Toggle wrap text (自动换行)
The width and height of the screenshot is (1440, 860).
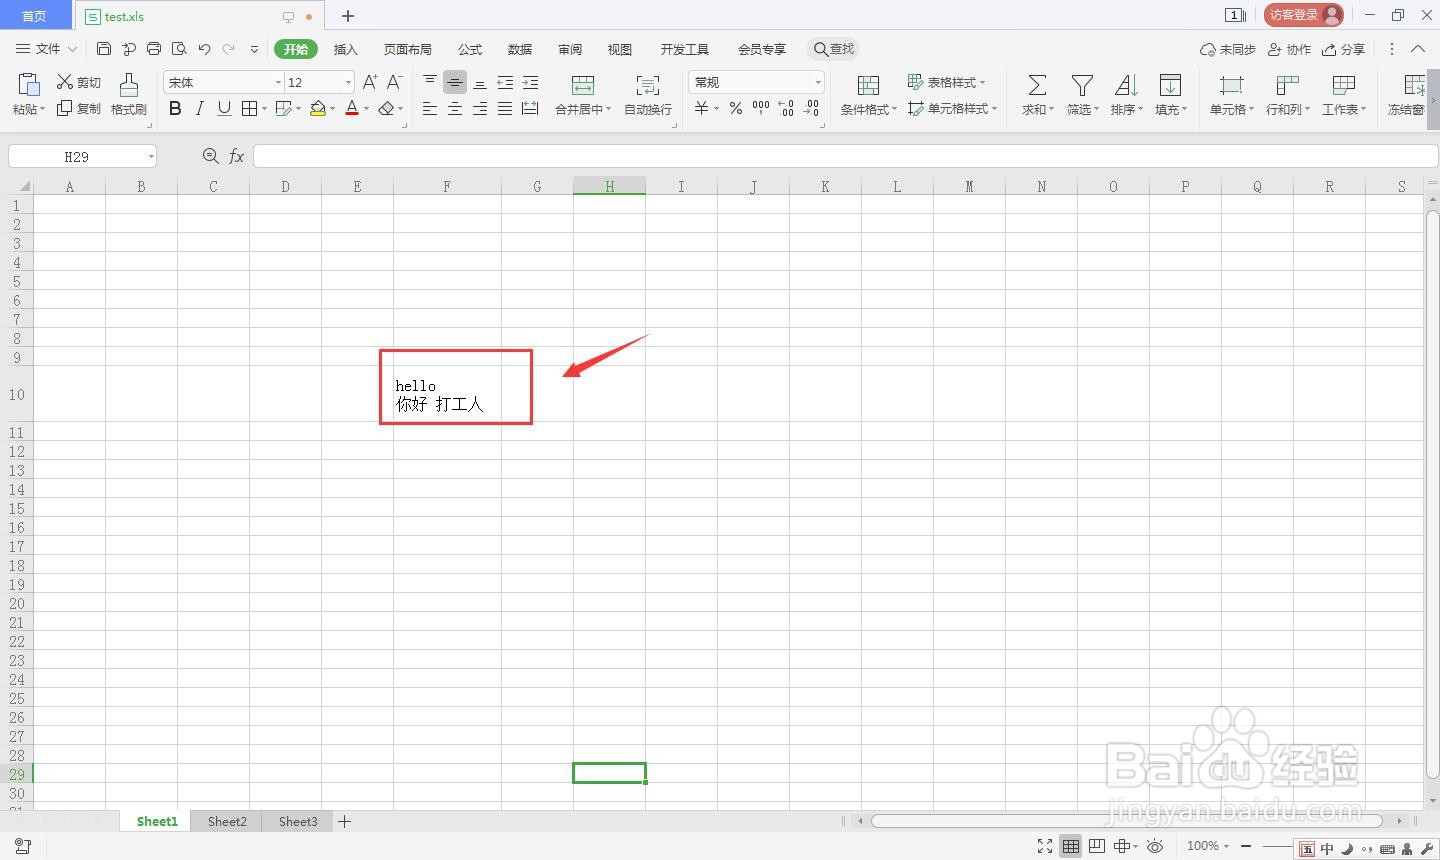click(x=648, y=94)
